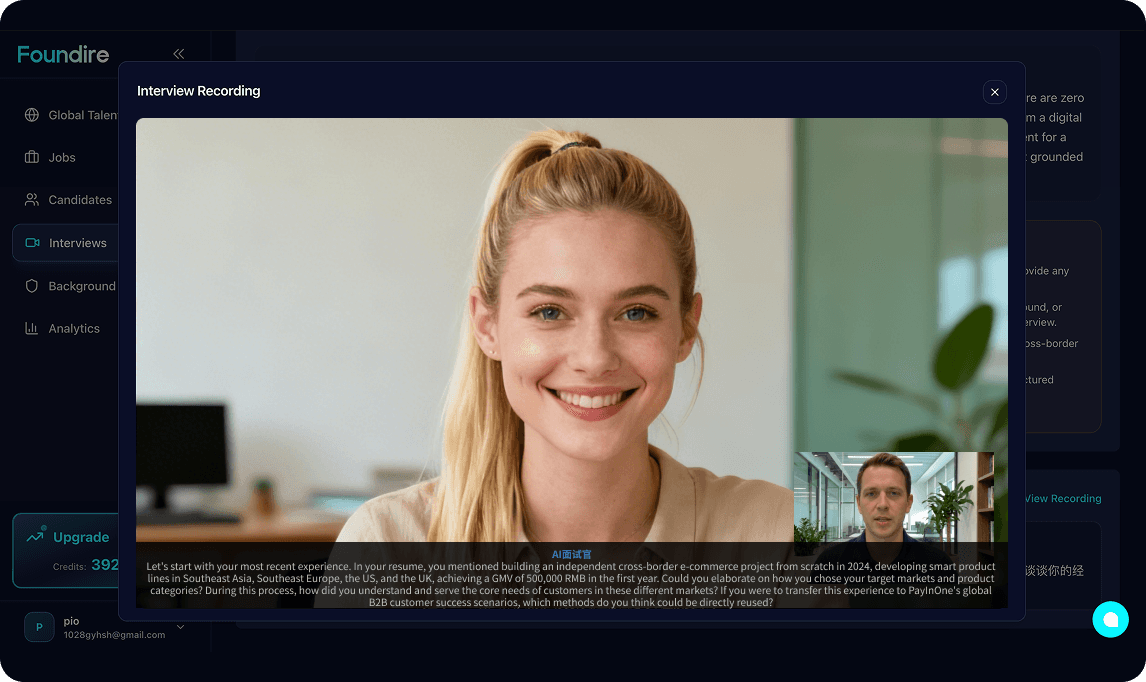Image resolution: width=1146 pixels, height=682 pixels.
Task: Click the Candidates people icon
Action: [31, 199]
